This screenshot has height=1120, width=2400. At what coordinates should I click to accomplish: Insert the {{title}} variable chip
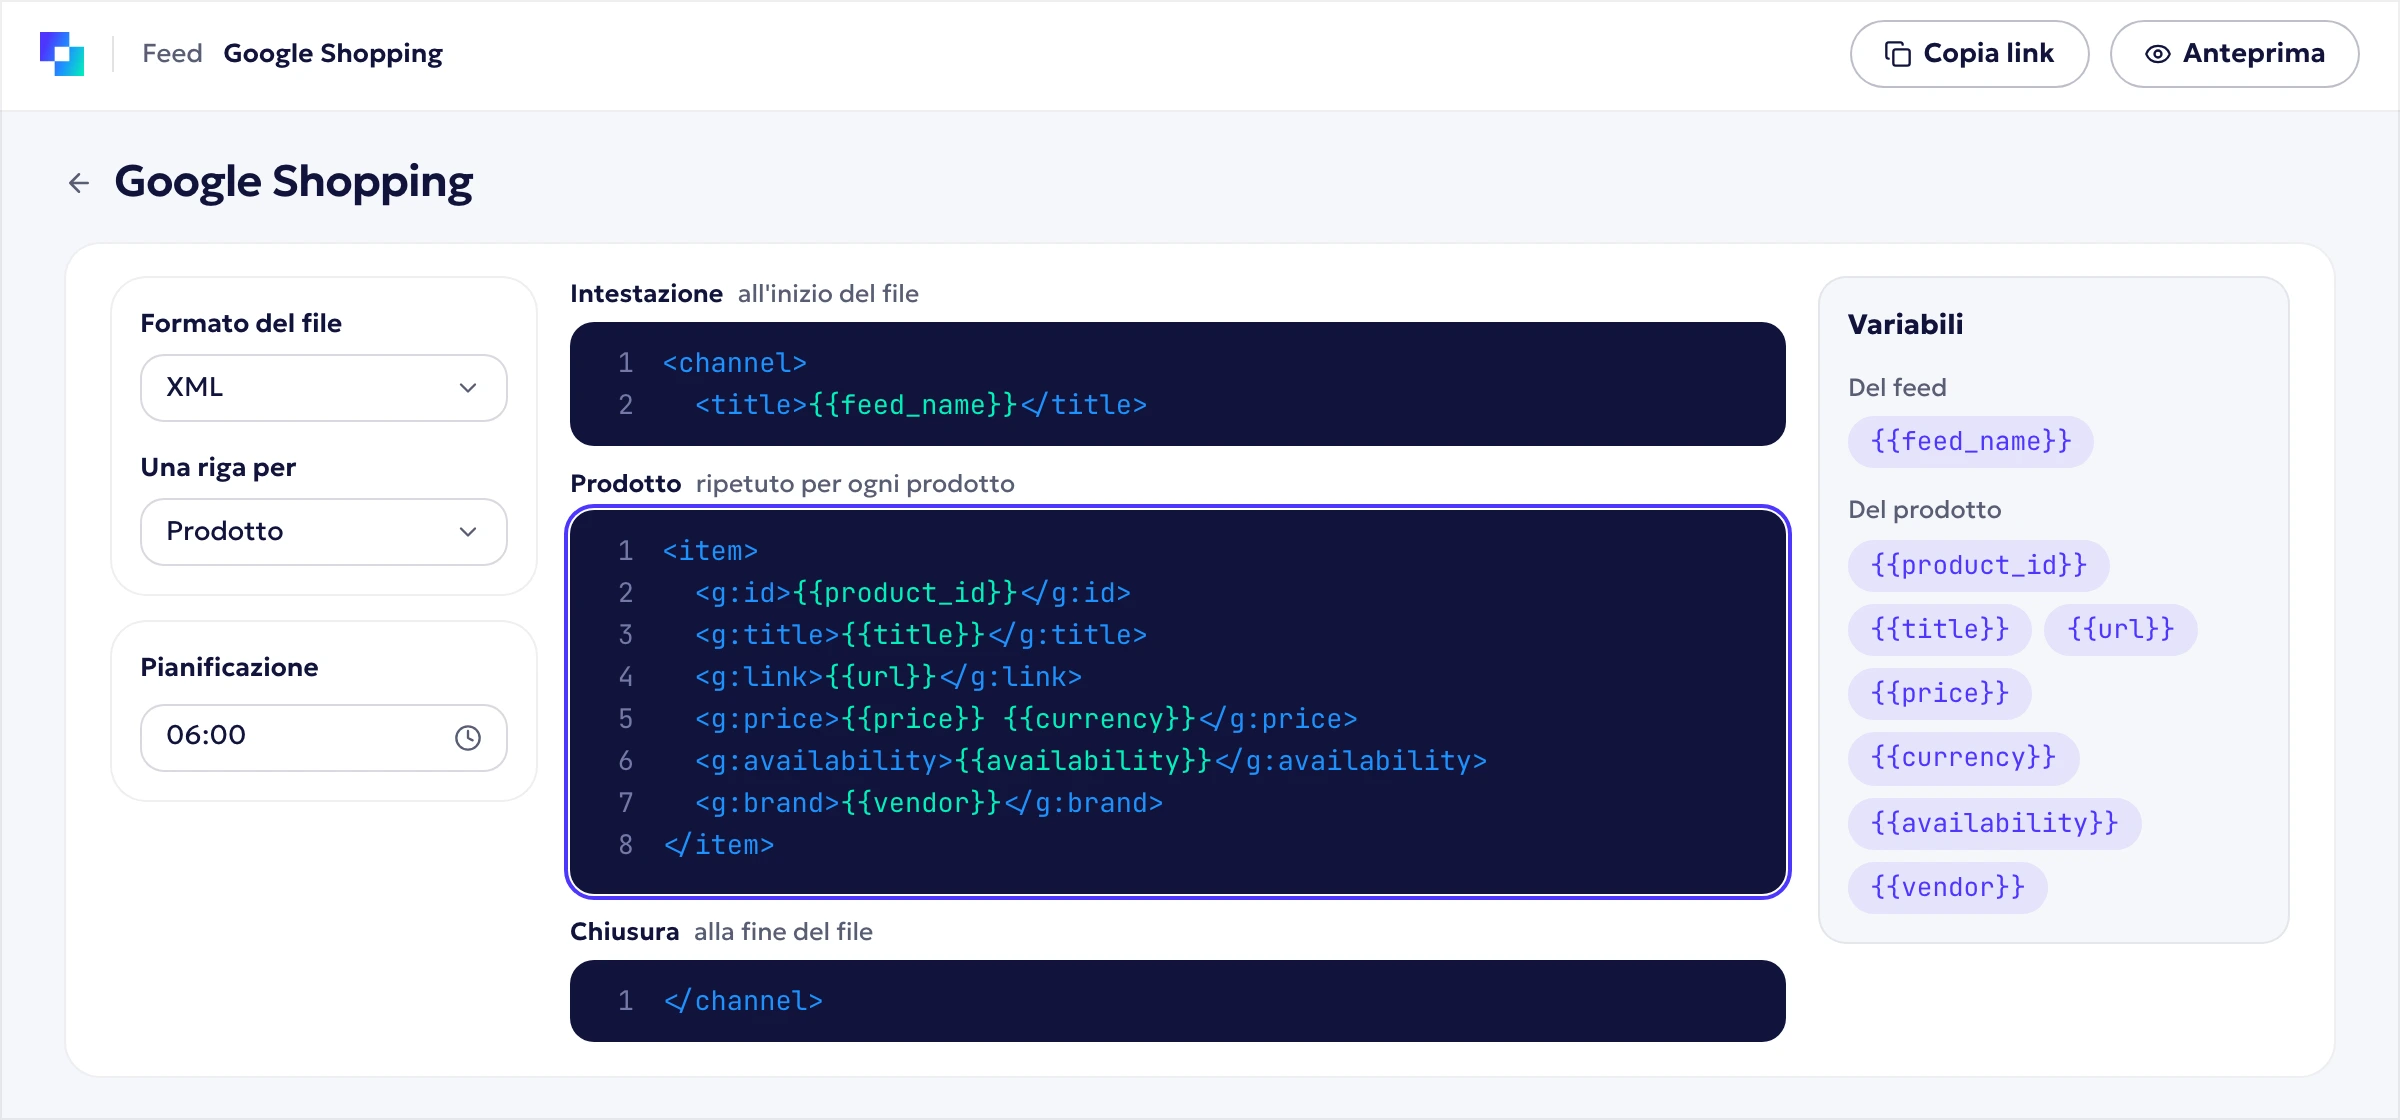pyautogui.click(x=1939, y=630)
